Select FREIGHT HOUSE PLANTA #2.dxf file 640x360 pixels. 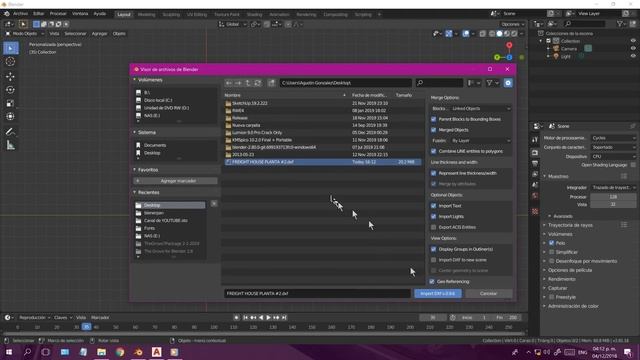point(322,162)
